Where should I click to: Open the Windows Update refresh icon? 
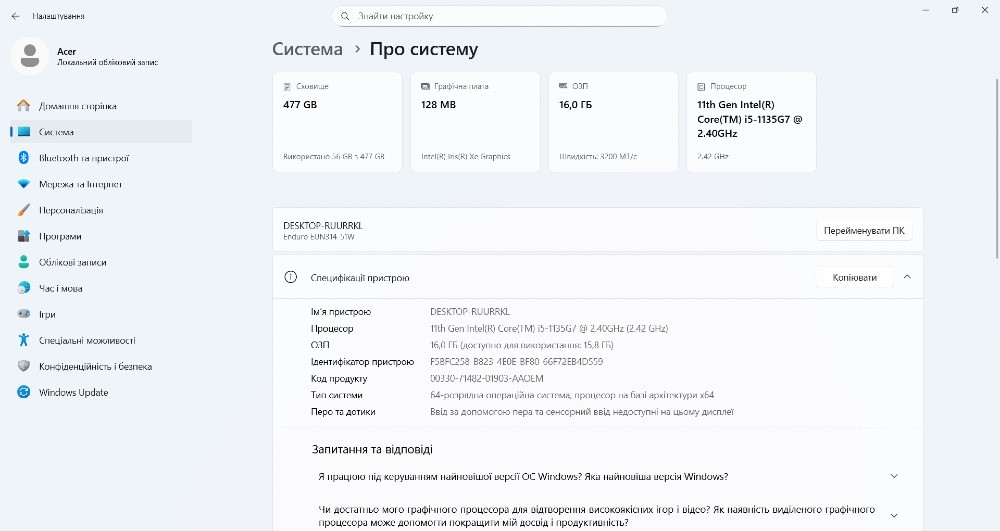point(24,392)
